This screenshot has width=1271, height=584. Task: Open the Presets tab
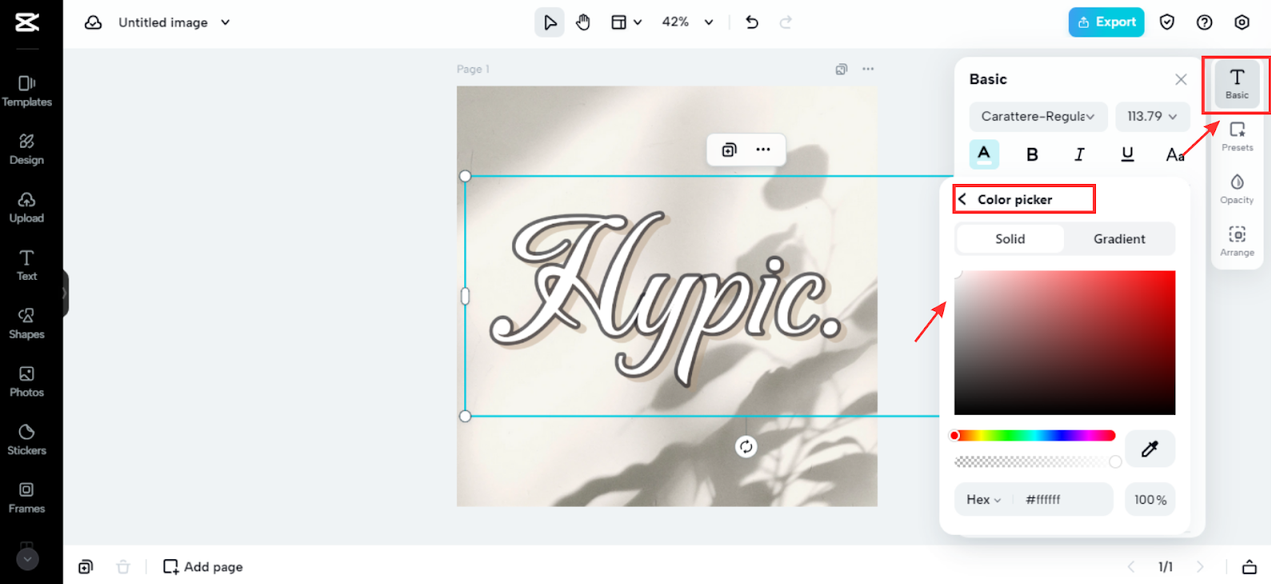click(x=1237, y=136)
